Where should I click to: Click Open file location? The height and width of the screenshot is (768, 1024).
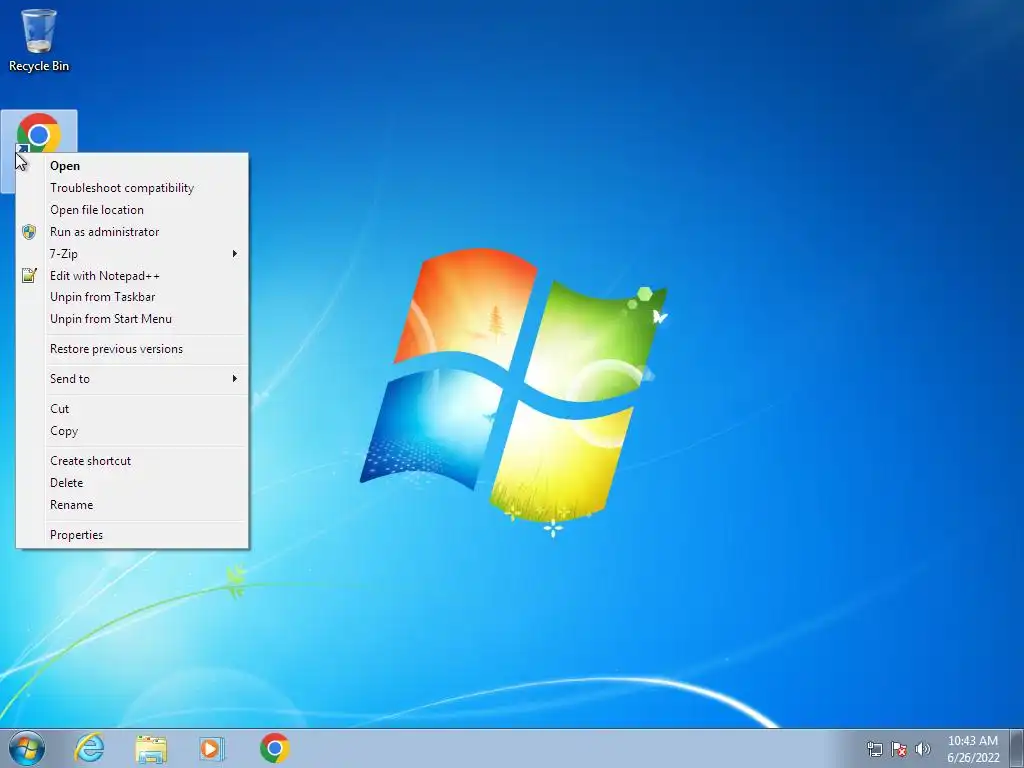click(133, 210)
